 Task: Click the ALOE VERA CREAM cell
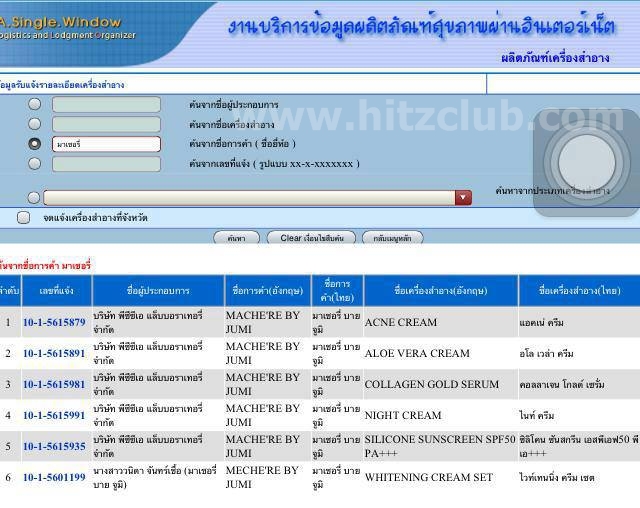(x=441, y=353)
